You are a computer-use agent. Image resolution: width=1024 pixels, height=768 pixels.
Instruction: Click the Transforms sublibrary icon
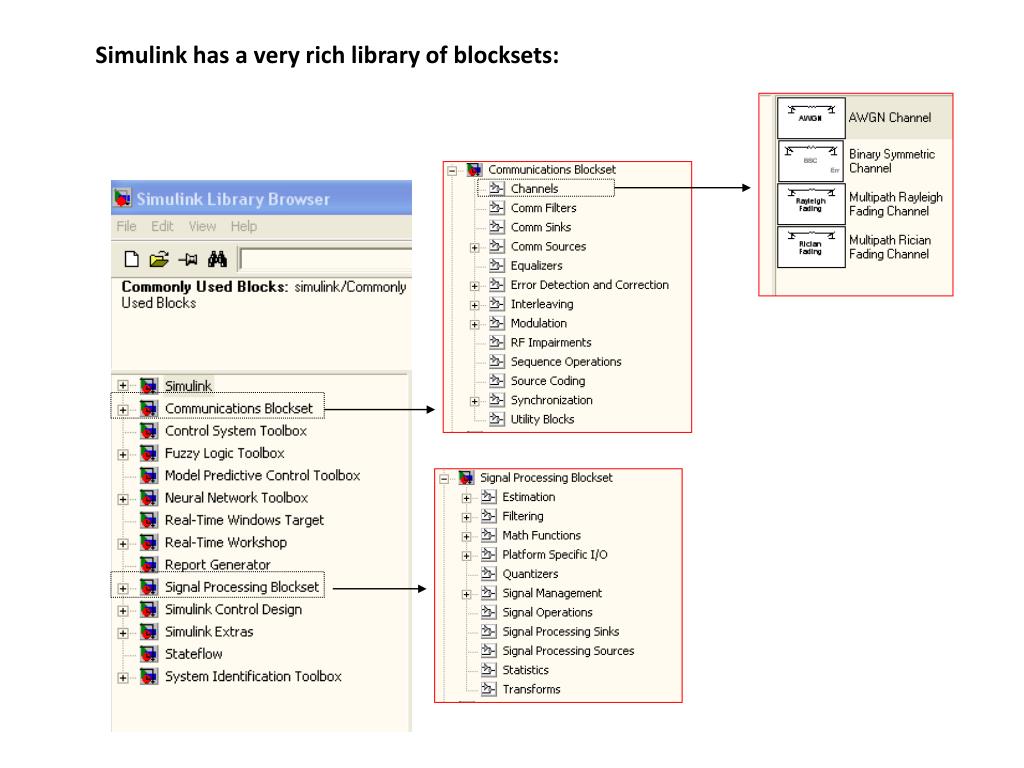[488, 688]
